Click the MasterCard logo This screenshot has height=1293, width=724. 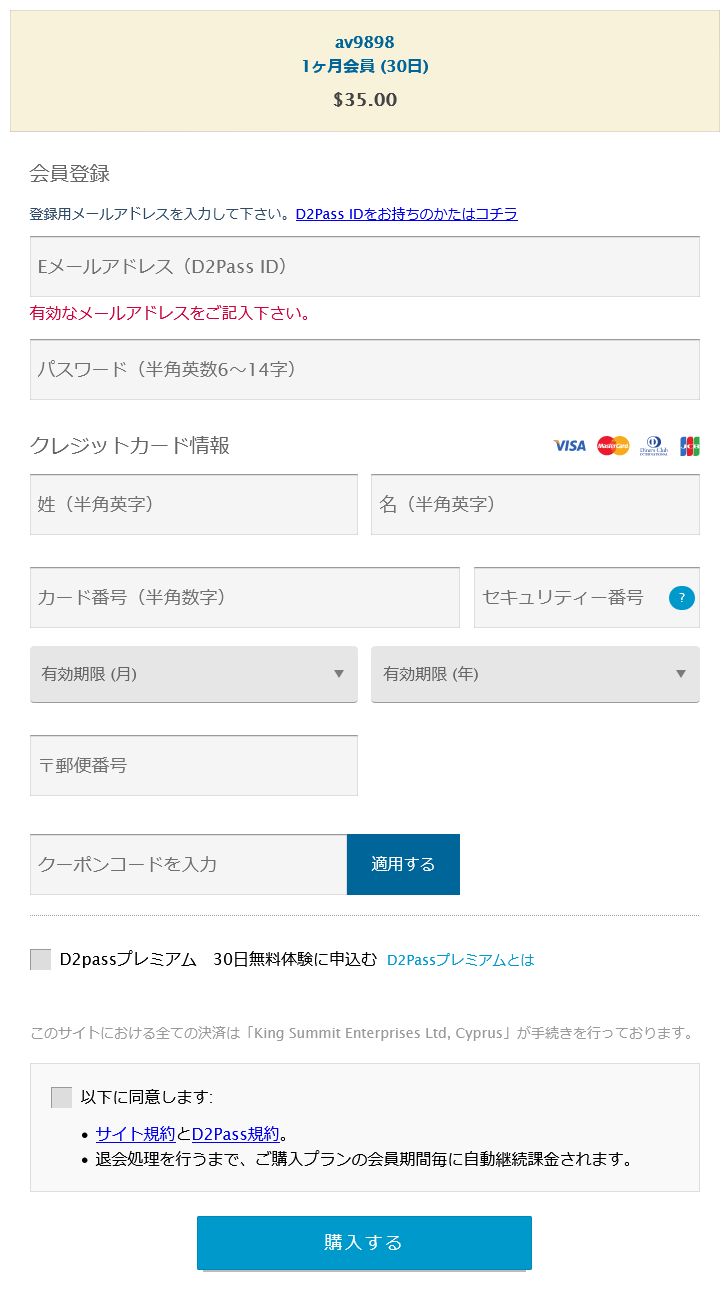tap(613, 446)
